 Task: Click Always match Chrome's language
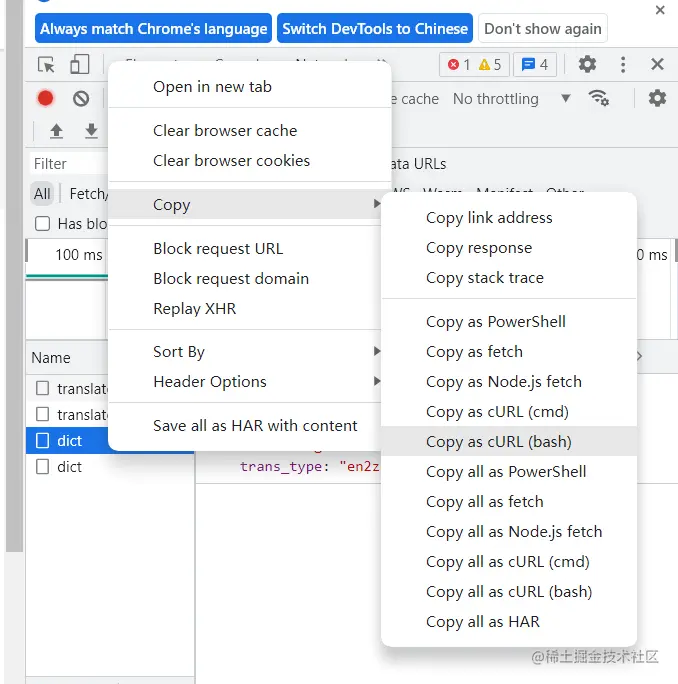153,28
